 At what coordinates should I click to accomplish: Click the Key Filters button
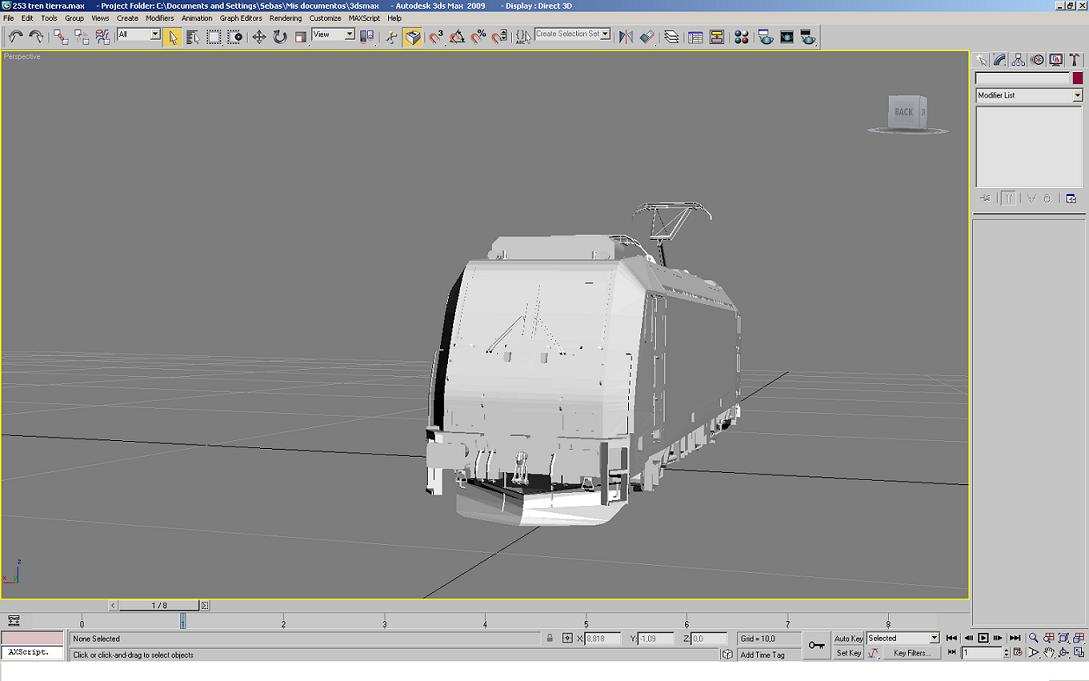pyautogui.click(x=911, y=653)
